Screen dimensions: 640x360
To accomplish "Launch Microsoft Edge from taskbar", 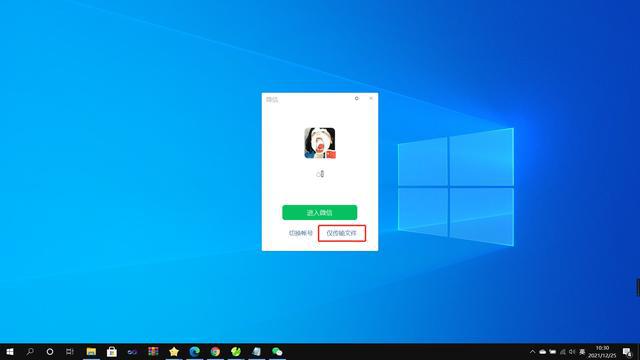I will coord(195,352).
